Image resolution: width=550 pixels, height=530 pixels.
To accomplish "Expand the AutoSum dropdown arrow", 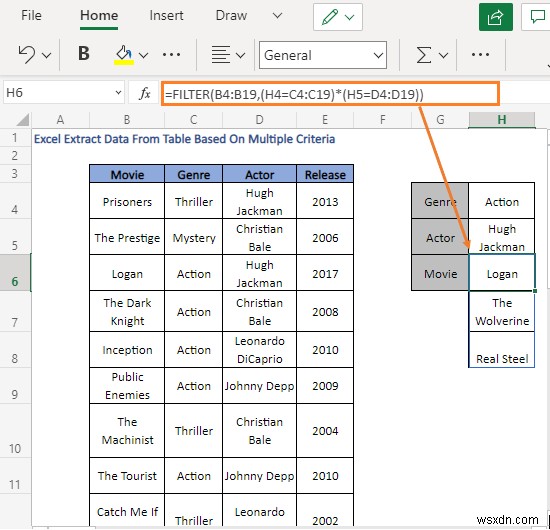I will click(x=443, y=55).
